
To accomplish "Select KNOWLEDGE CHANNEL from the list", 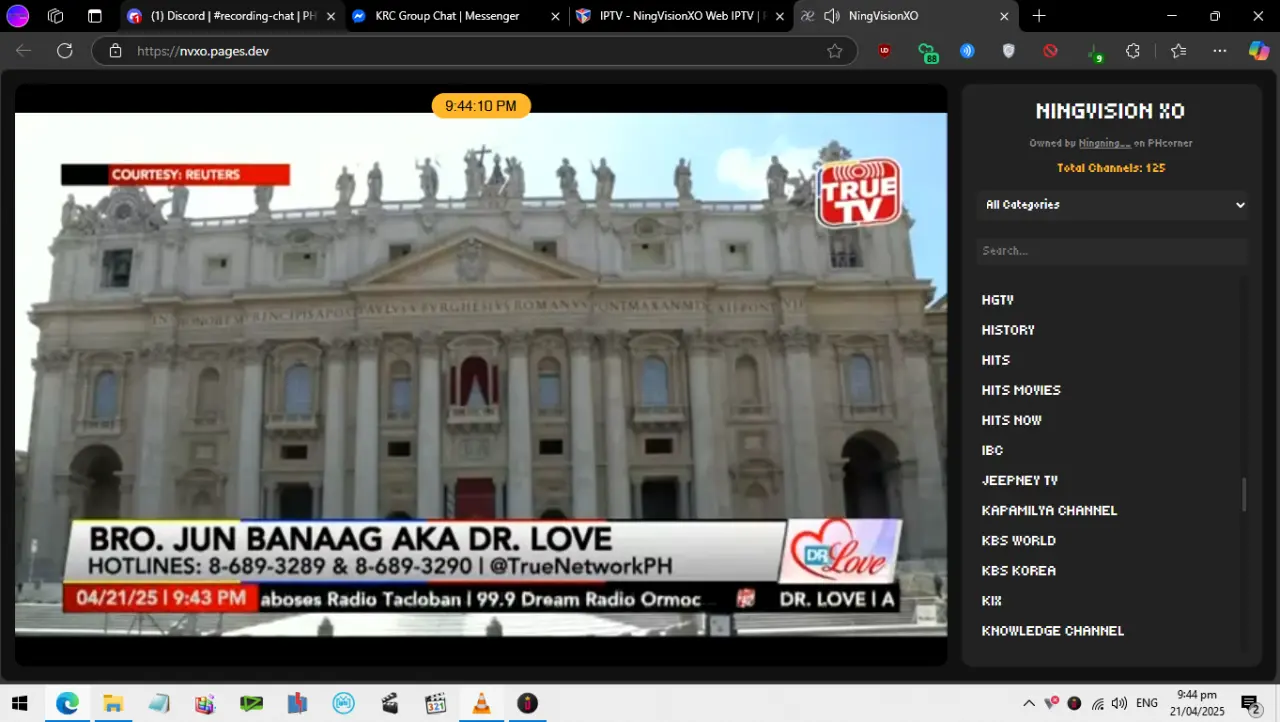I will [1053, 630].
